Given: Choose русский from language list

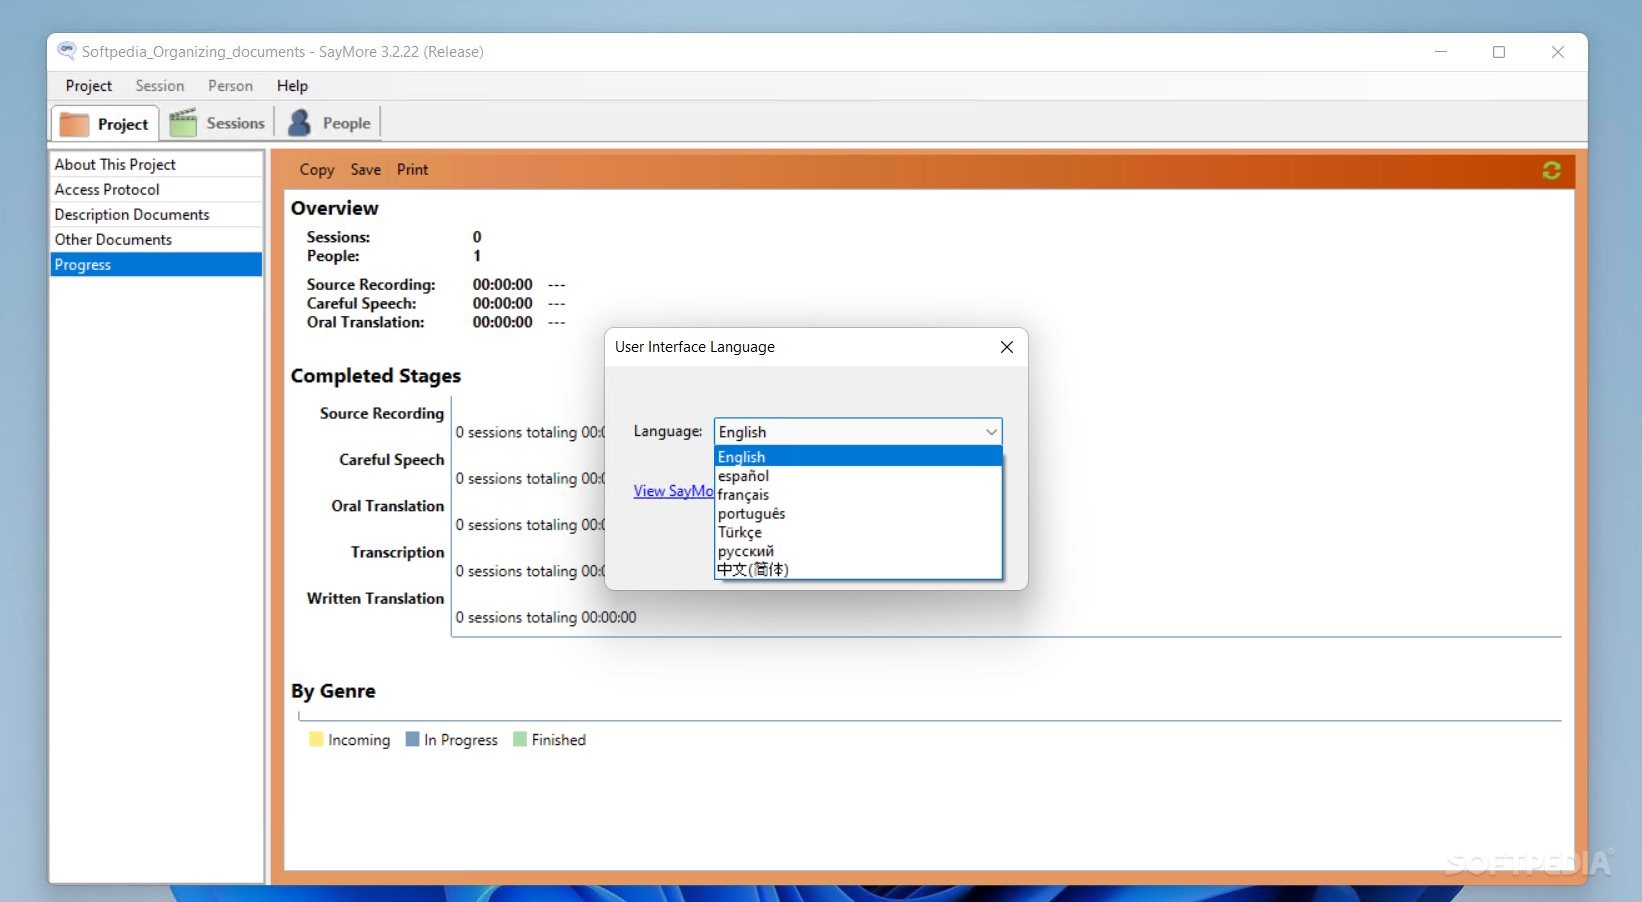Looking at the screenshot, I should tap(858, 551).
